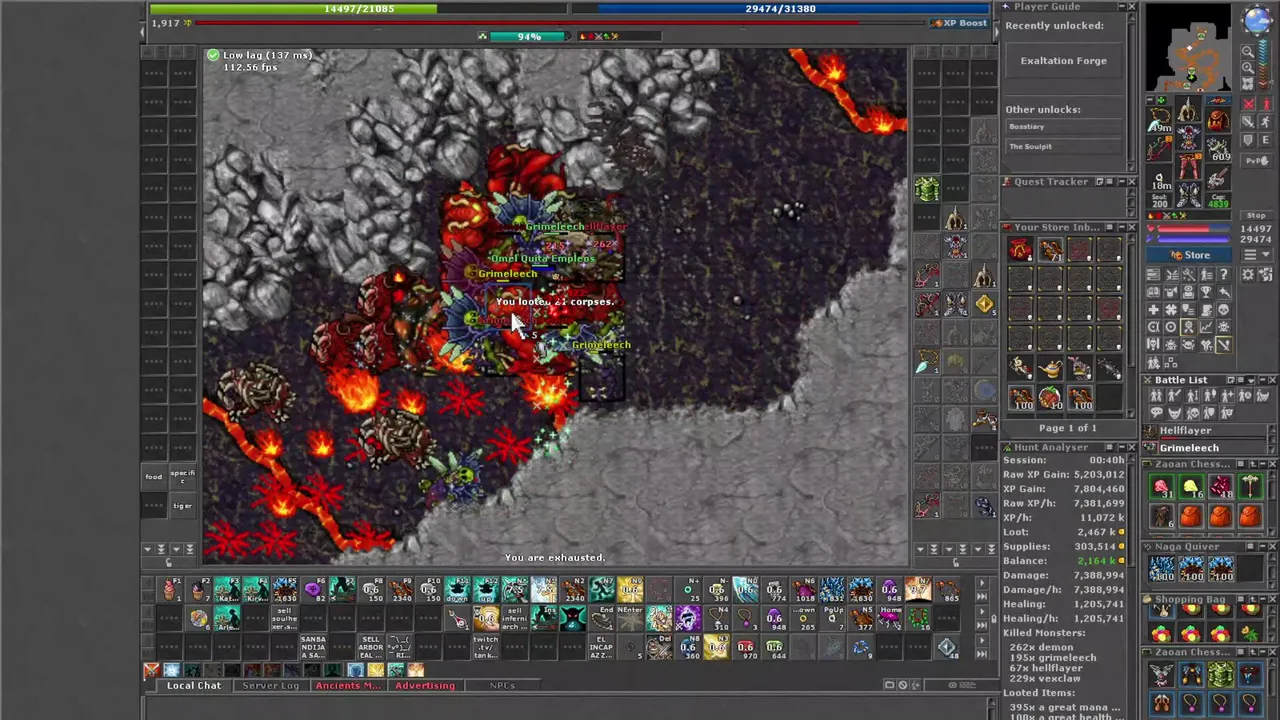
Task: Click the logout icon next to the gear
Action: click(x=1266, y=274)
